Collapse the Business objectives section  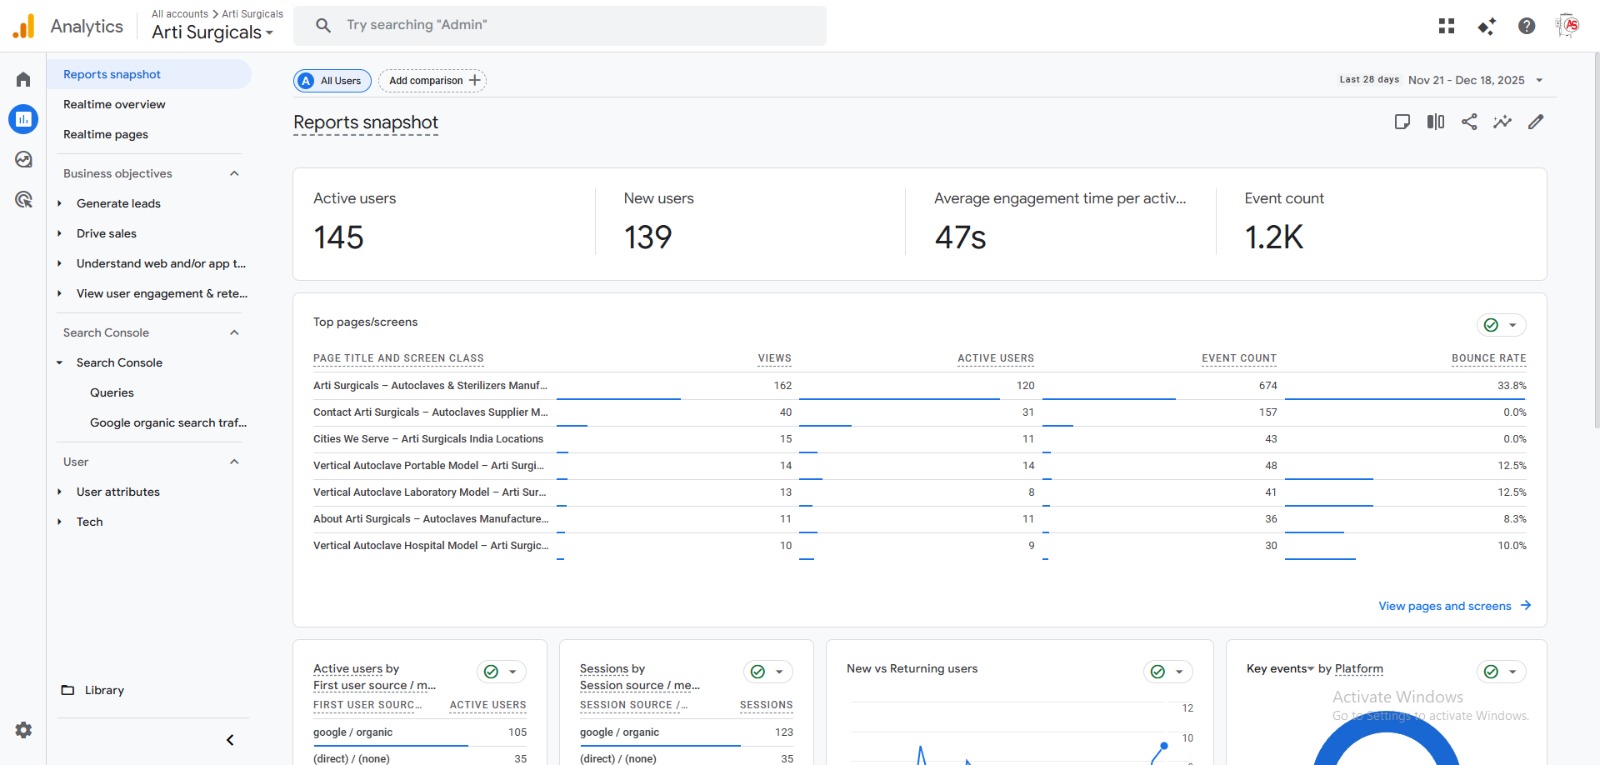[x=234, y=173]
